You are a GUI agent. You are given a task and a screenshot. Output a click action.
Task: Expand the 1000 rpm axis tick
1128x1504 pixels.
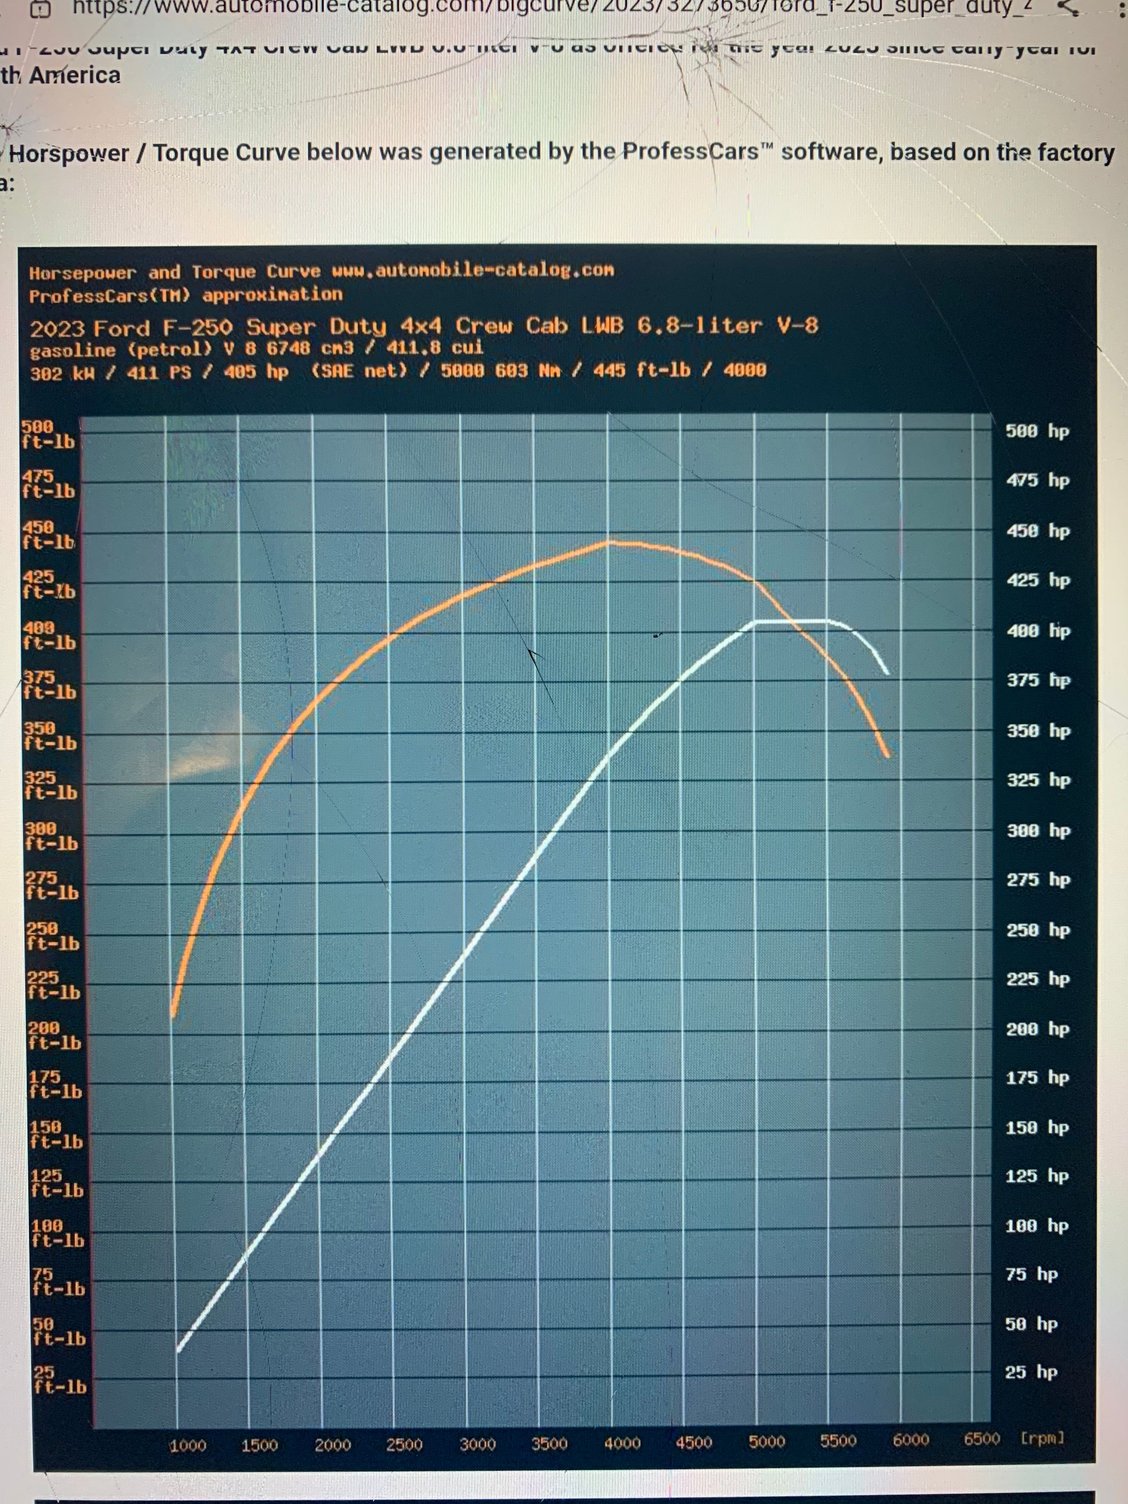click(x=189, y=1443)
